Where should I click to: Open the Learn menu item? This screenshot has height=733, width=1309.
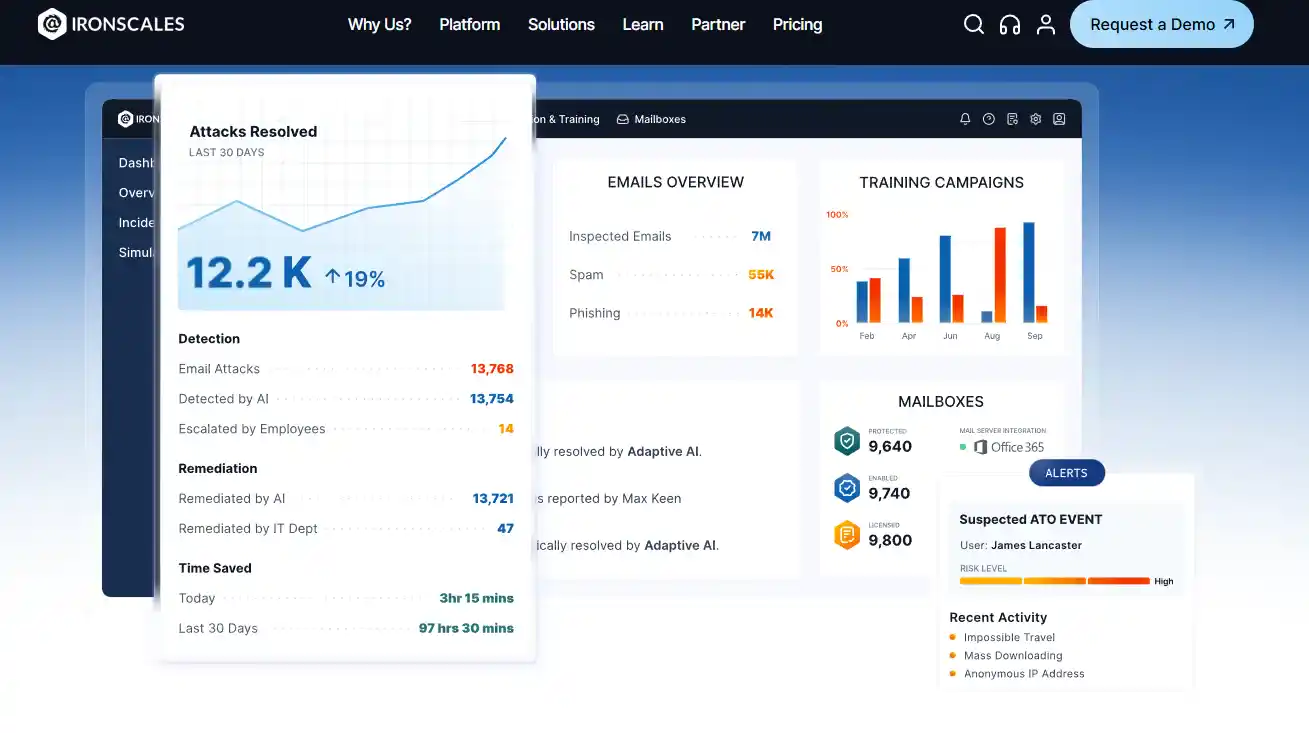click(643, 25)
